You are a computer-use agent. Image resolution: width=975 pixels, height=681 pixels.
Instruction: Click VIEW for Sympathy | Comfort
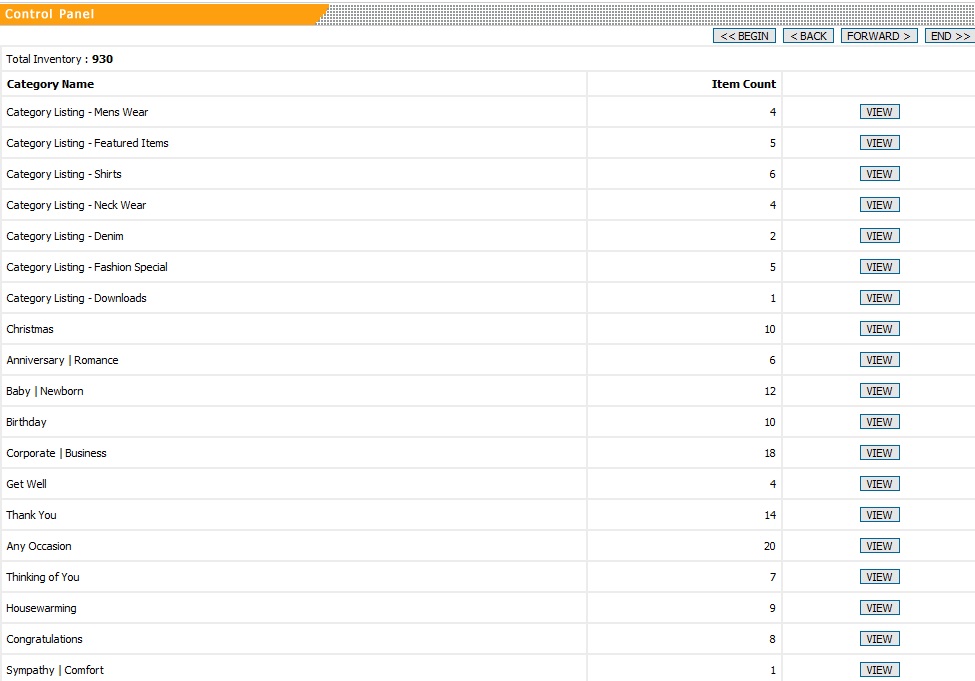coord(879,670)
